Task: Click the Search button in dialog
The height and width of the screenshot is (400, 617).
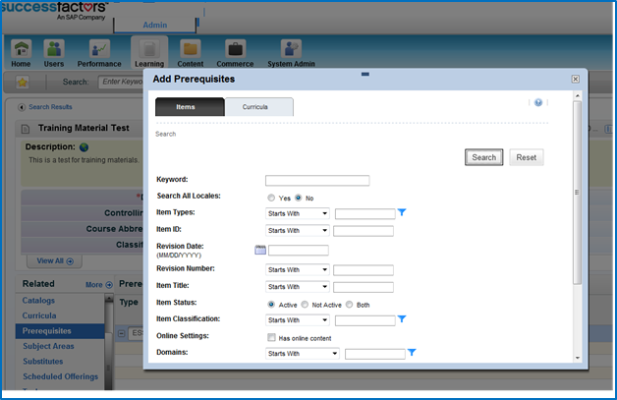Action: pyautogui.click(x=484, y=157)
